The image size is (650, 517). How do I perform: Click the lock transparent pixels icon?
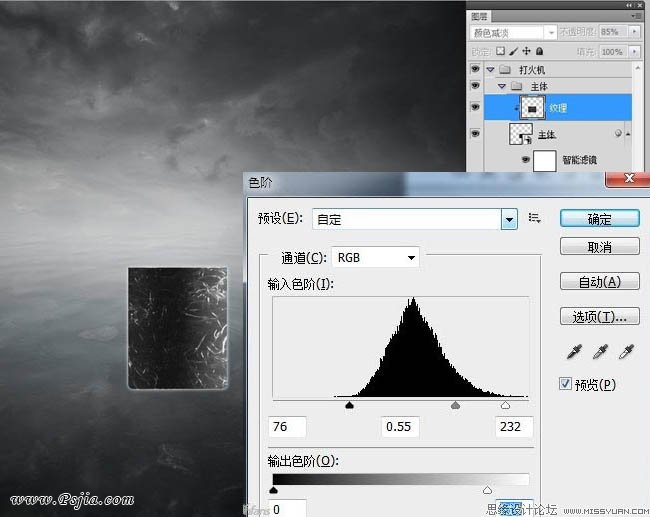point(502,51)
